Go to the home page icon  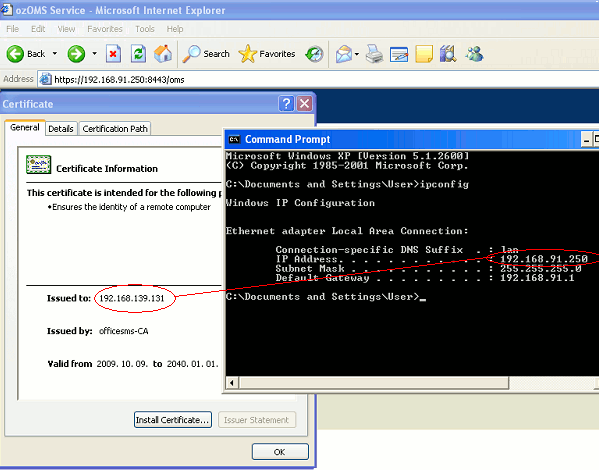(x=163, y=54)
